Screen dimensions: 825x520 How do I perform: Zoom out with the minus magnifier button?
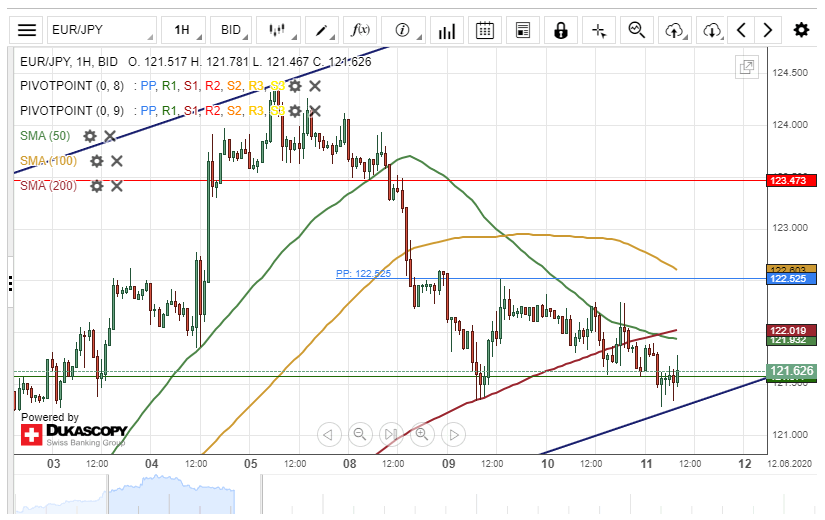[360, 435]
